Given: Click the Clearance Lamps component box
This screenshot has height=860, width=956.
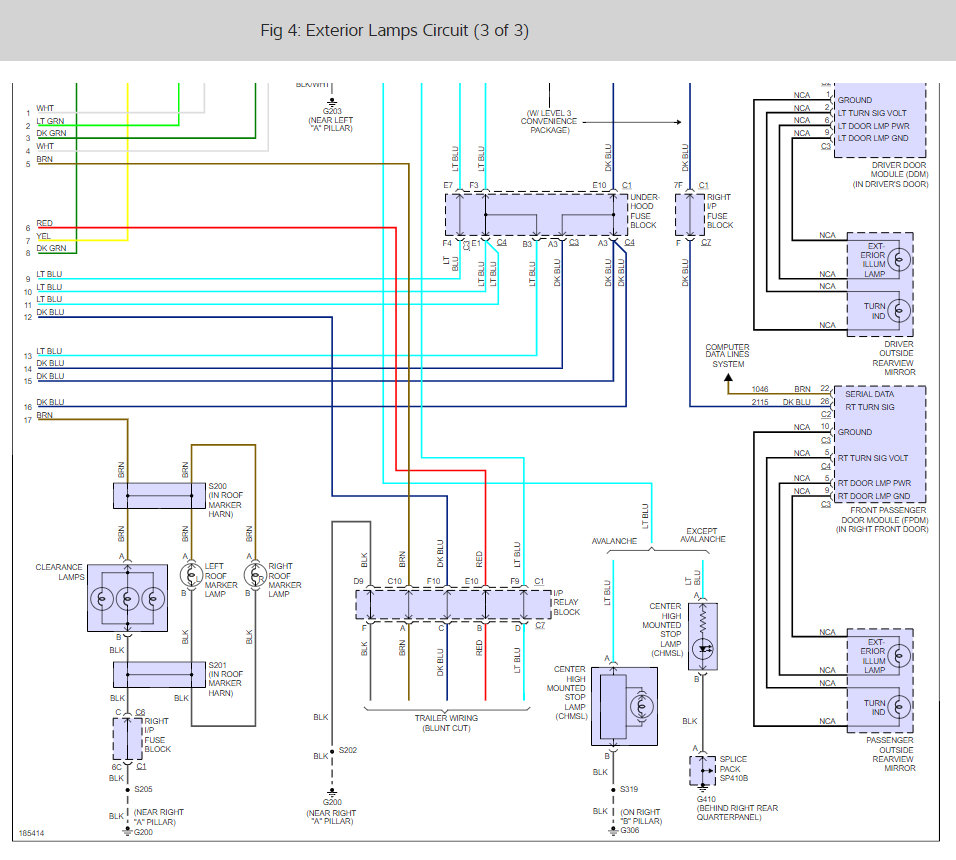Looking at the screenshot, I should click(127, 598).
